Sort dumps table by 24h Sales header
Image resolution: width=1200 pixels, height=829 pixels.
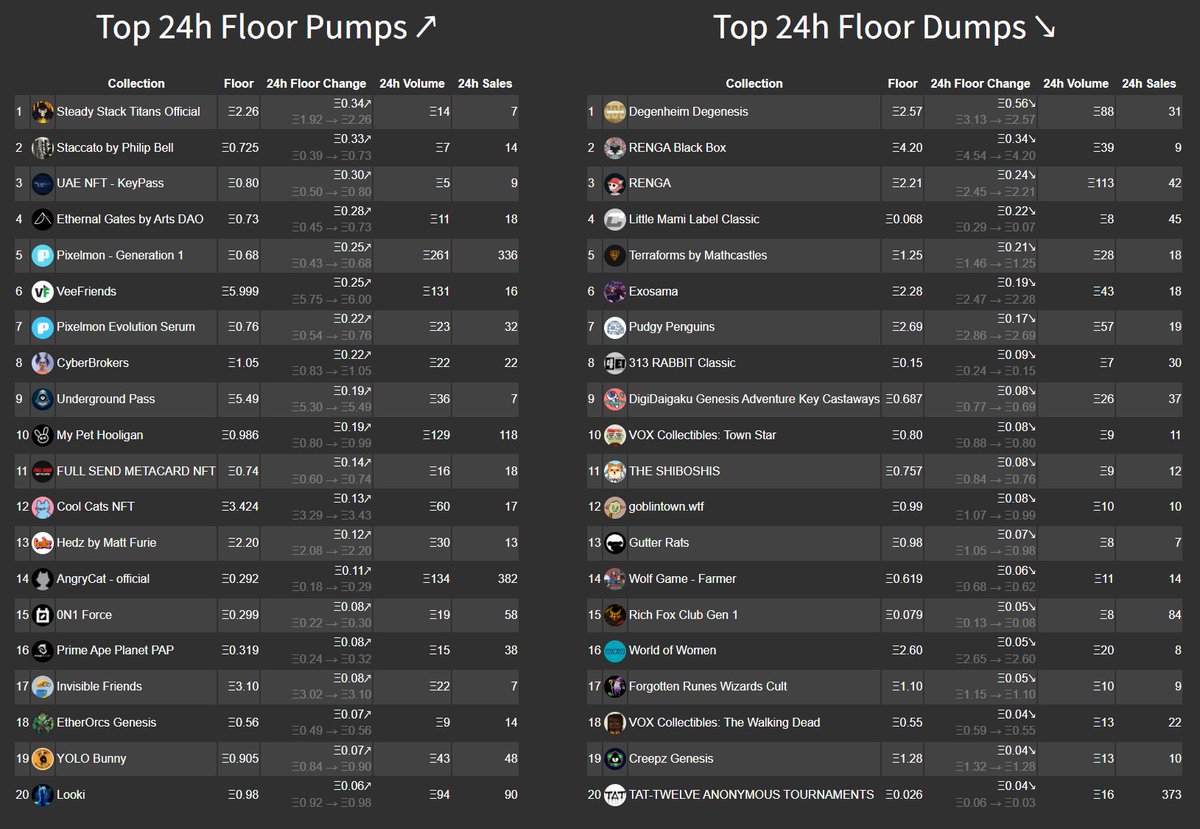(x=1149, y=84)
